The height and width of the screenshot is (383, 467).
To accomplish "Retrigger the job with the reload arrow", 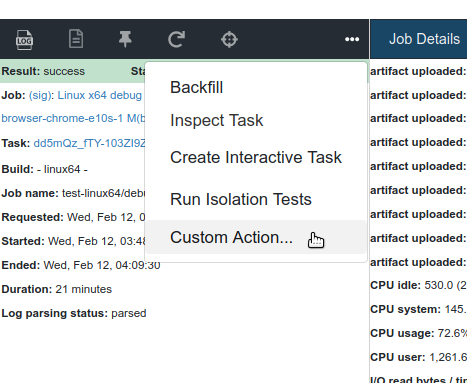I will pos(176,39).
